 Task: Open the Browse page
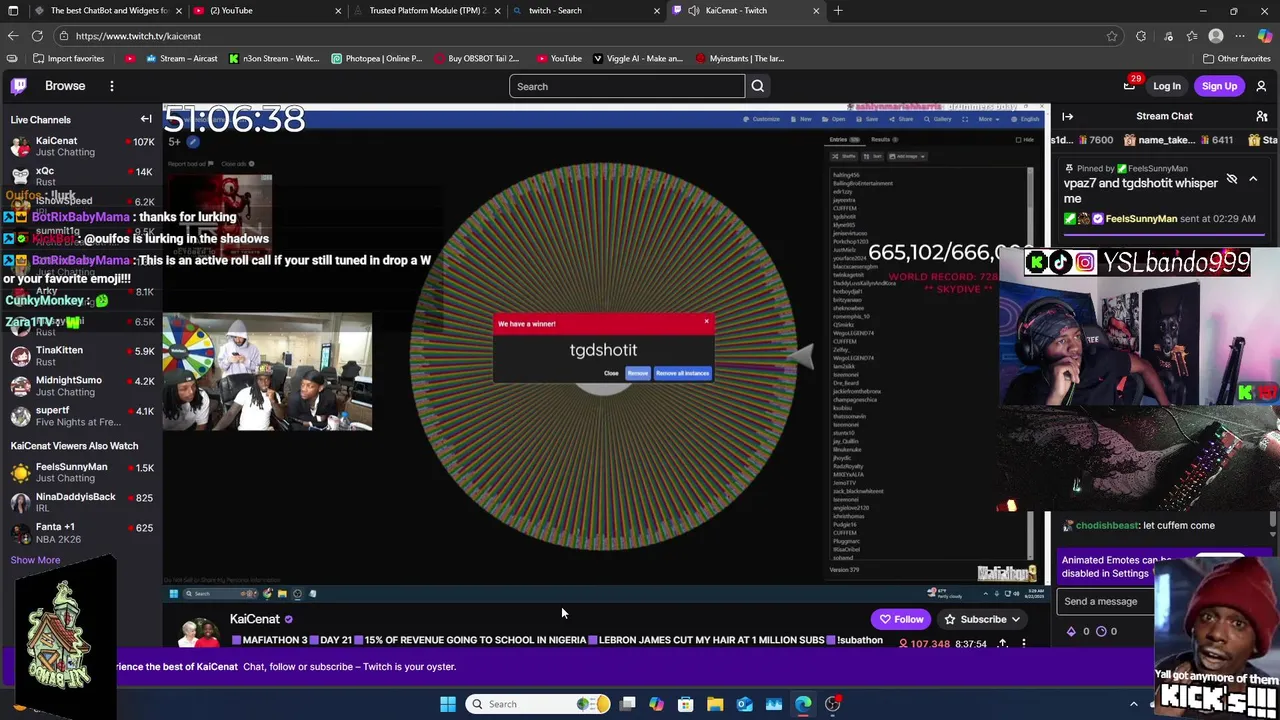tap(65, 86)
